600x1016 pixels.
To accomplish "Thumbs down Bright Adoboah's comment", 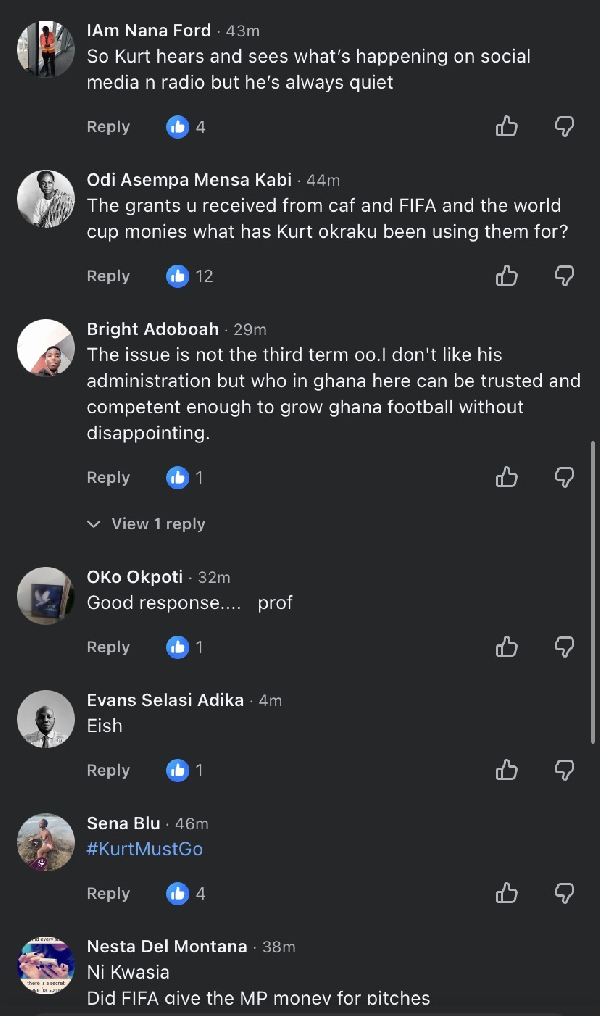I will tap(564, 478).
